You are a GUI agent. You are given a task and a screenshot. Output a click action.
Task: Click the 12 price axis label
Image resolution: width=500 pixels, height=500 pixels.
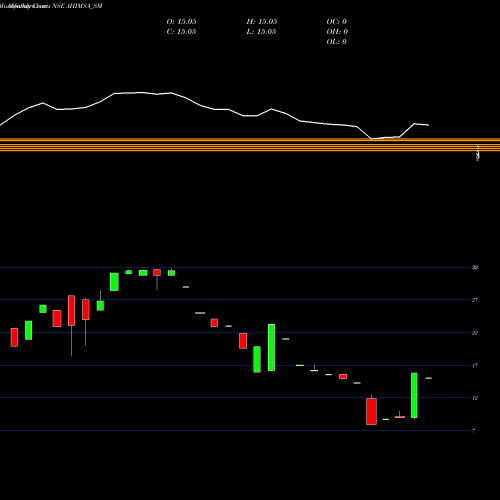coord(475,398)
